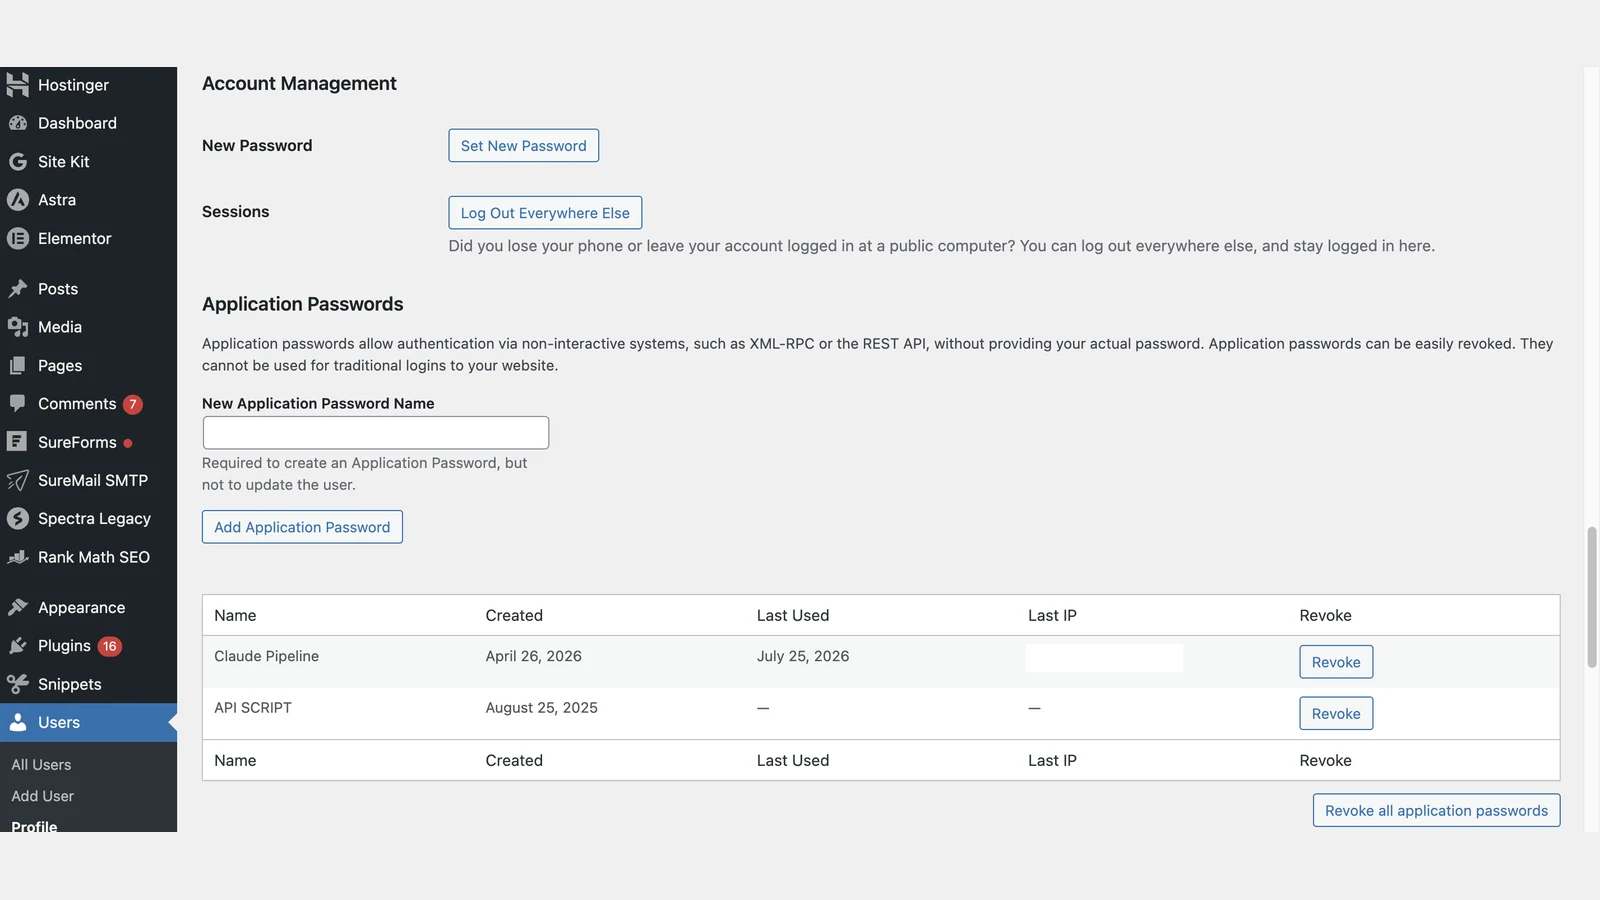Screen dimensions: 1600x900
Task: Select the Users person icon
Action: pos(17,722)
